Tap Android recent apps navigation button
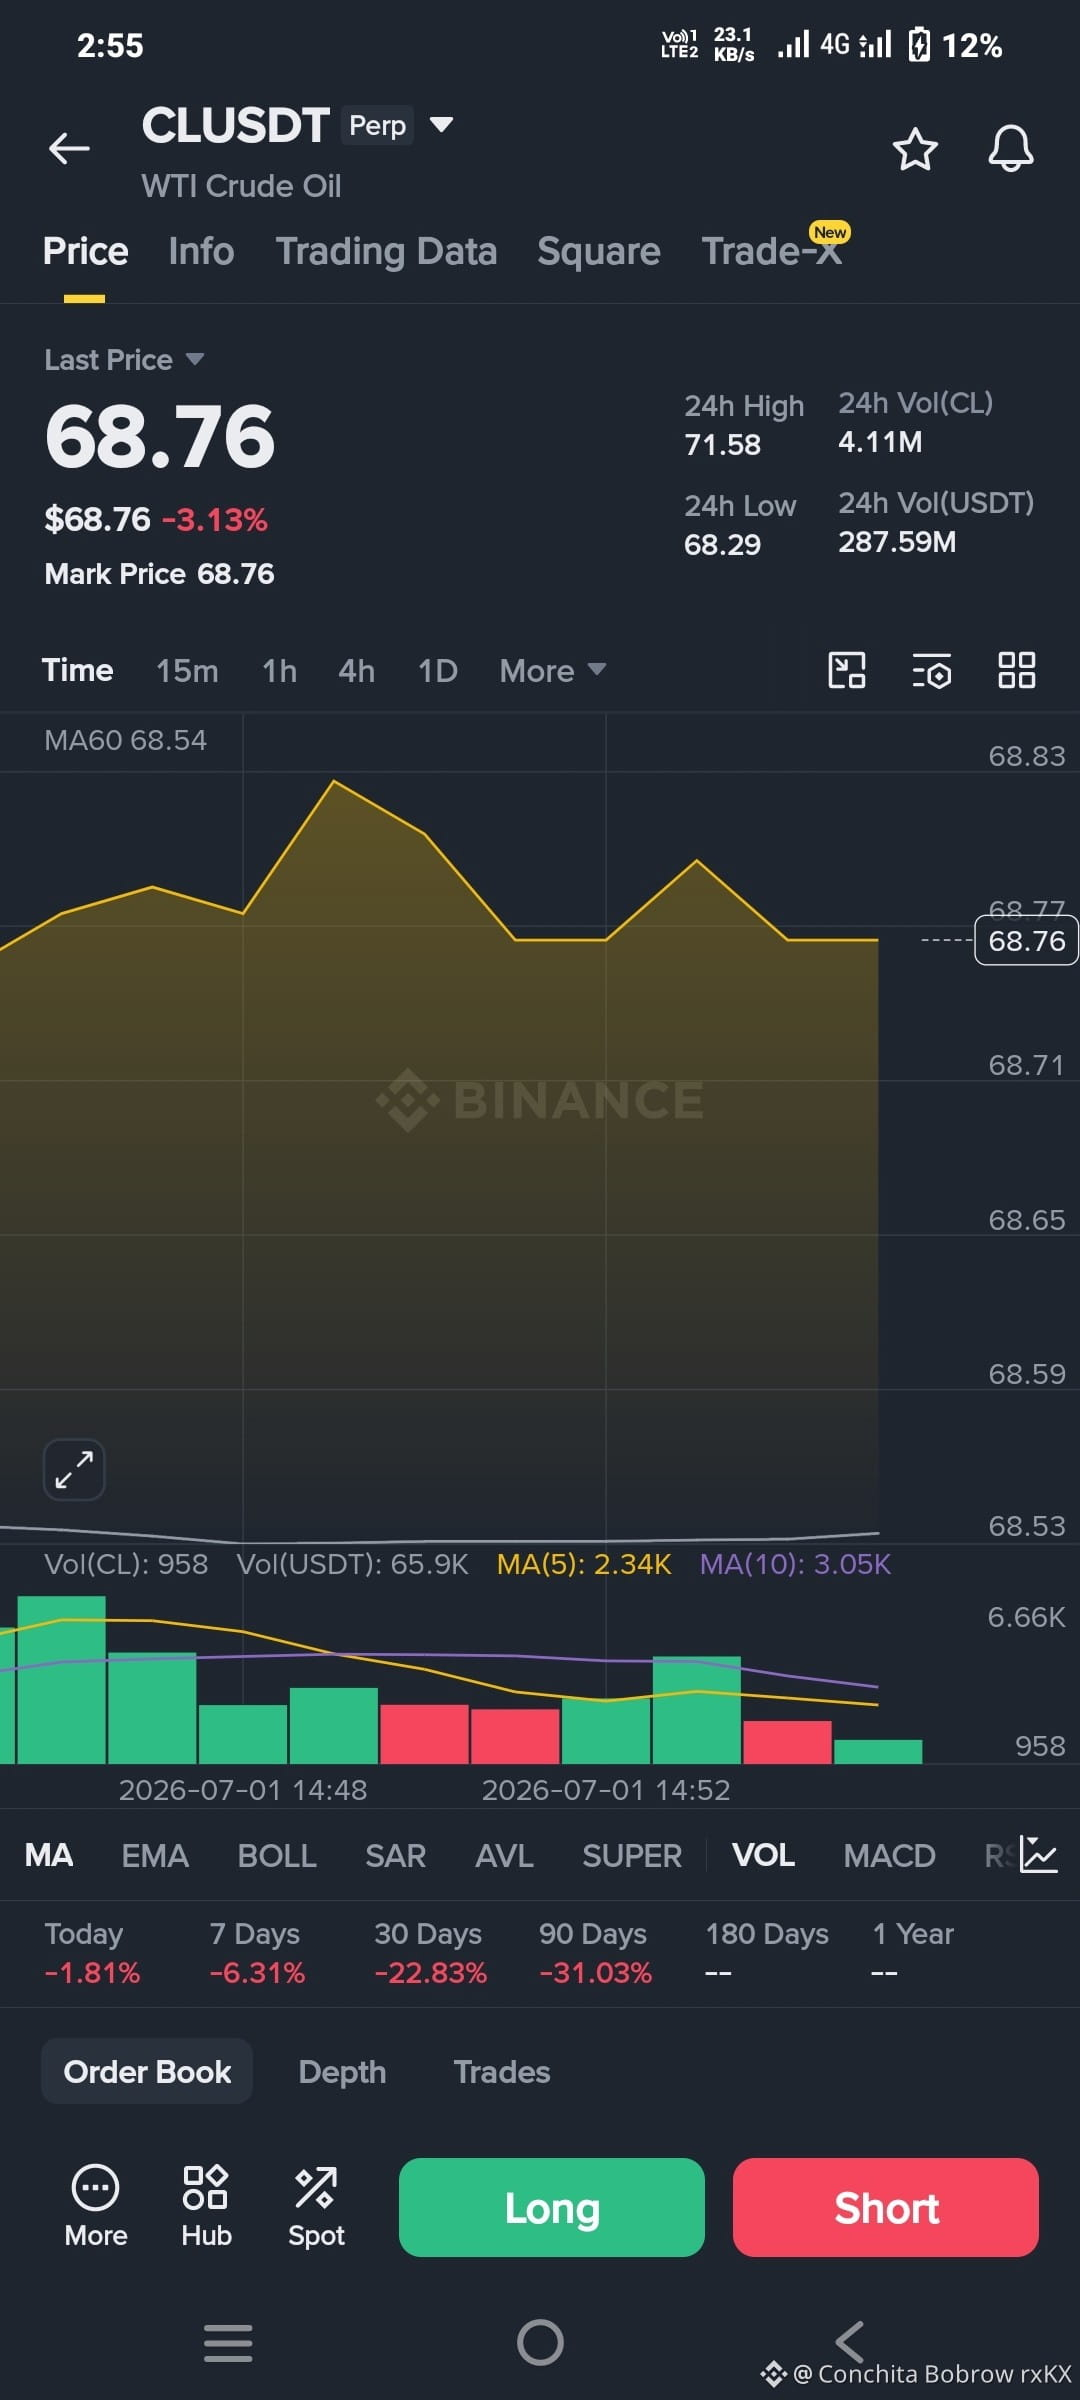The width and height of the screenshot is (1080, 2400). tap(228, 2342)
